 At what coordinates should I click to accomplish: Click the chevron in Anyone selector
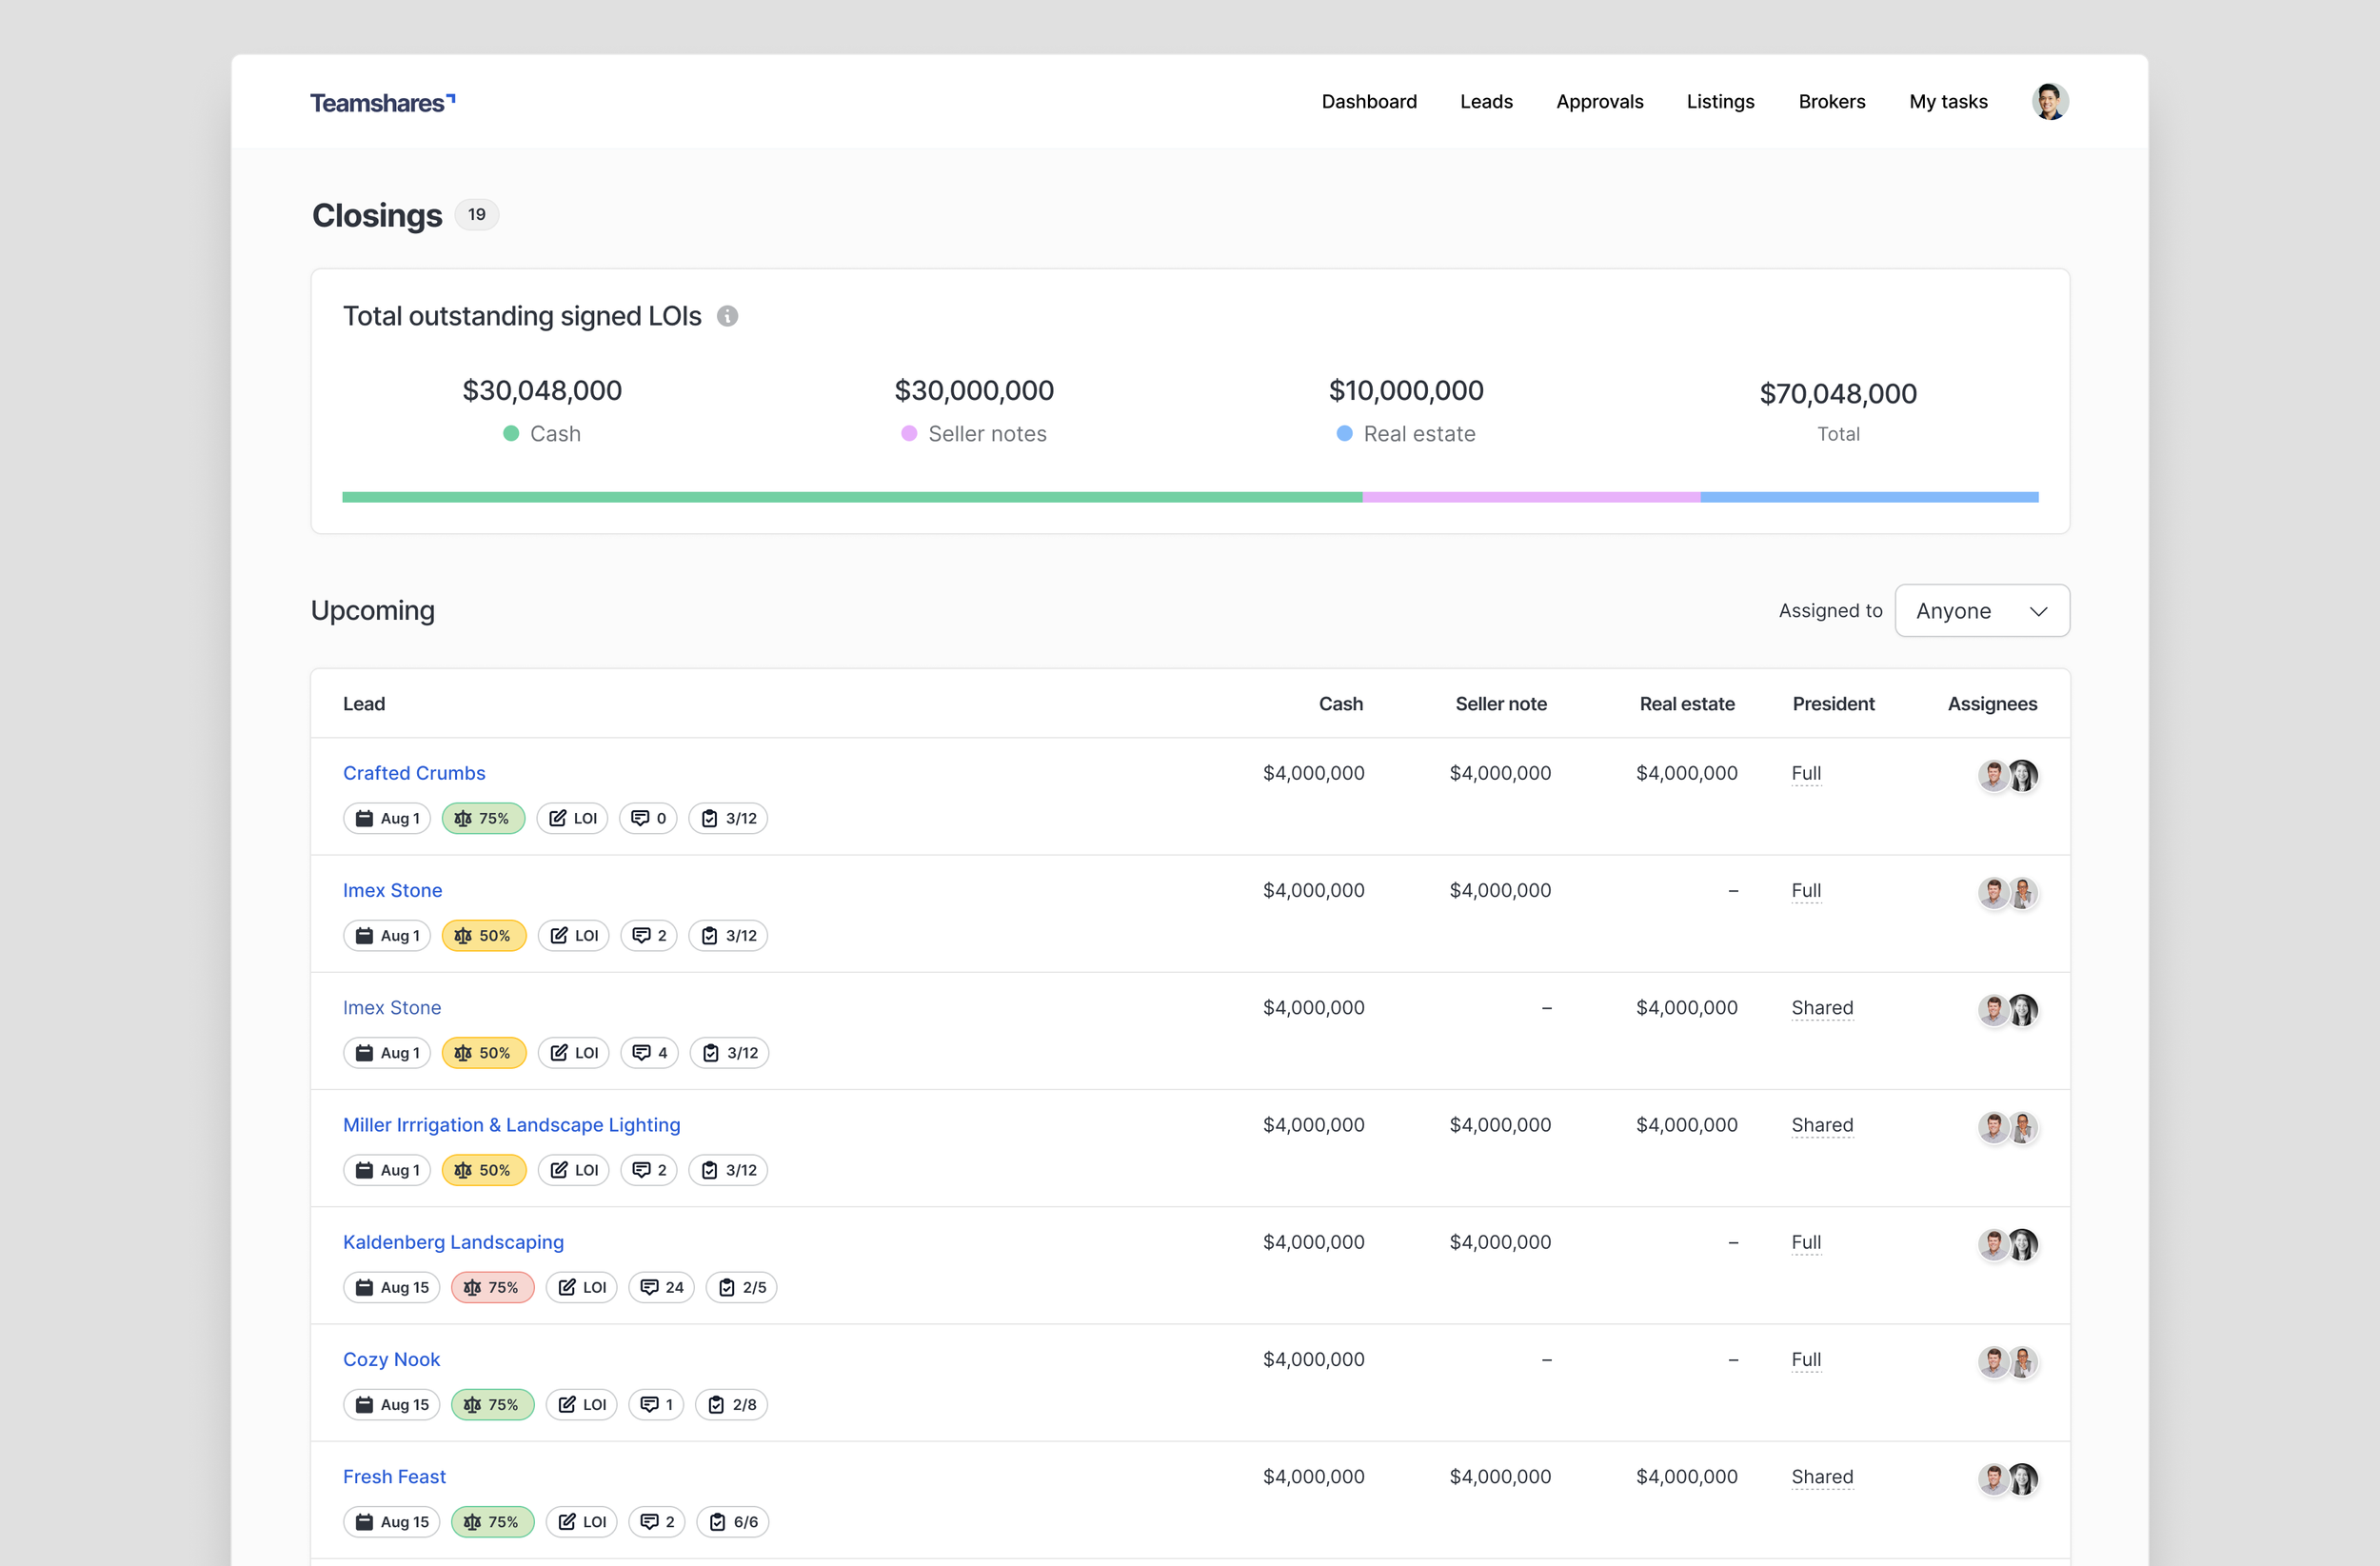[x=2038, y=611]
